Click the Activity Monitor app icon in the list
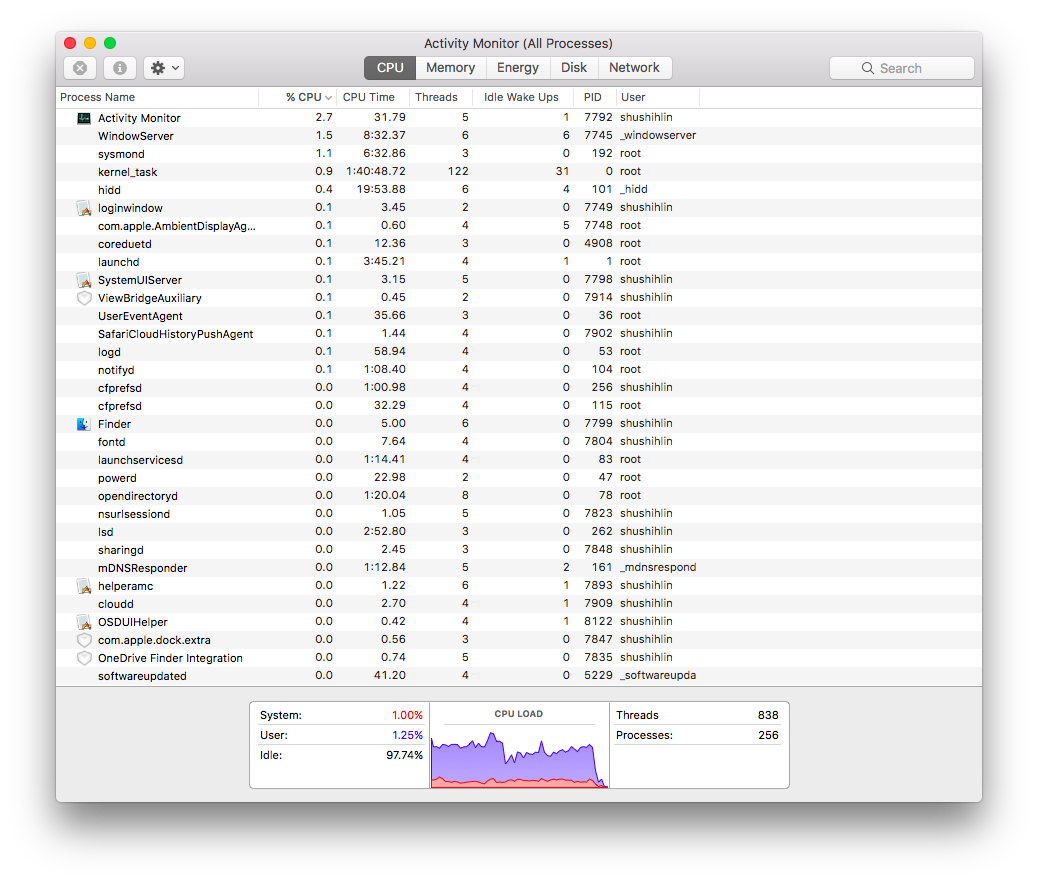The height and width of the screenshot is (882, 1038). click(84, 118)
